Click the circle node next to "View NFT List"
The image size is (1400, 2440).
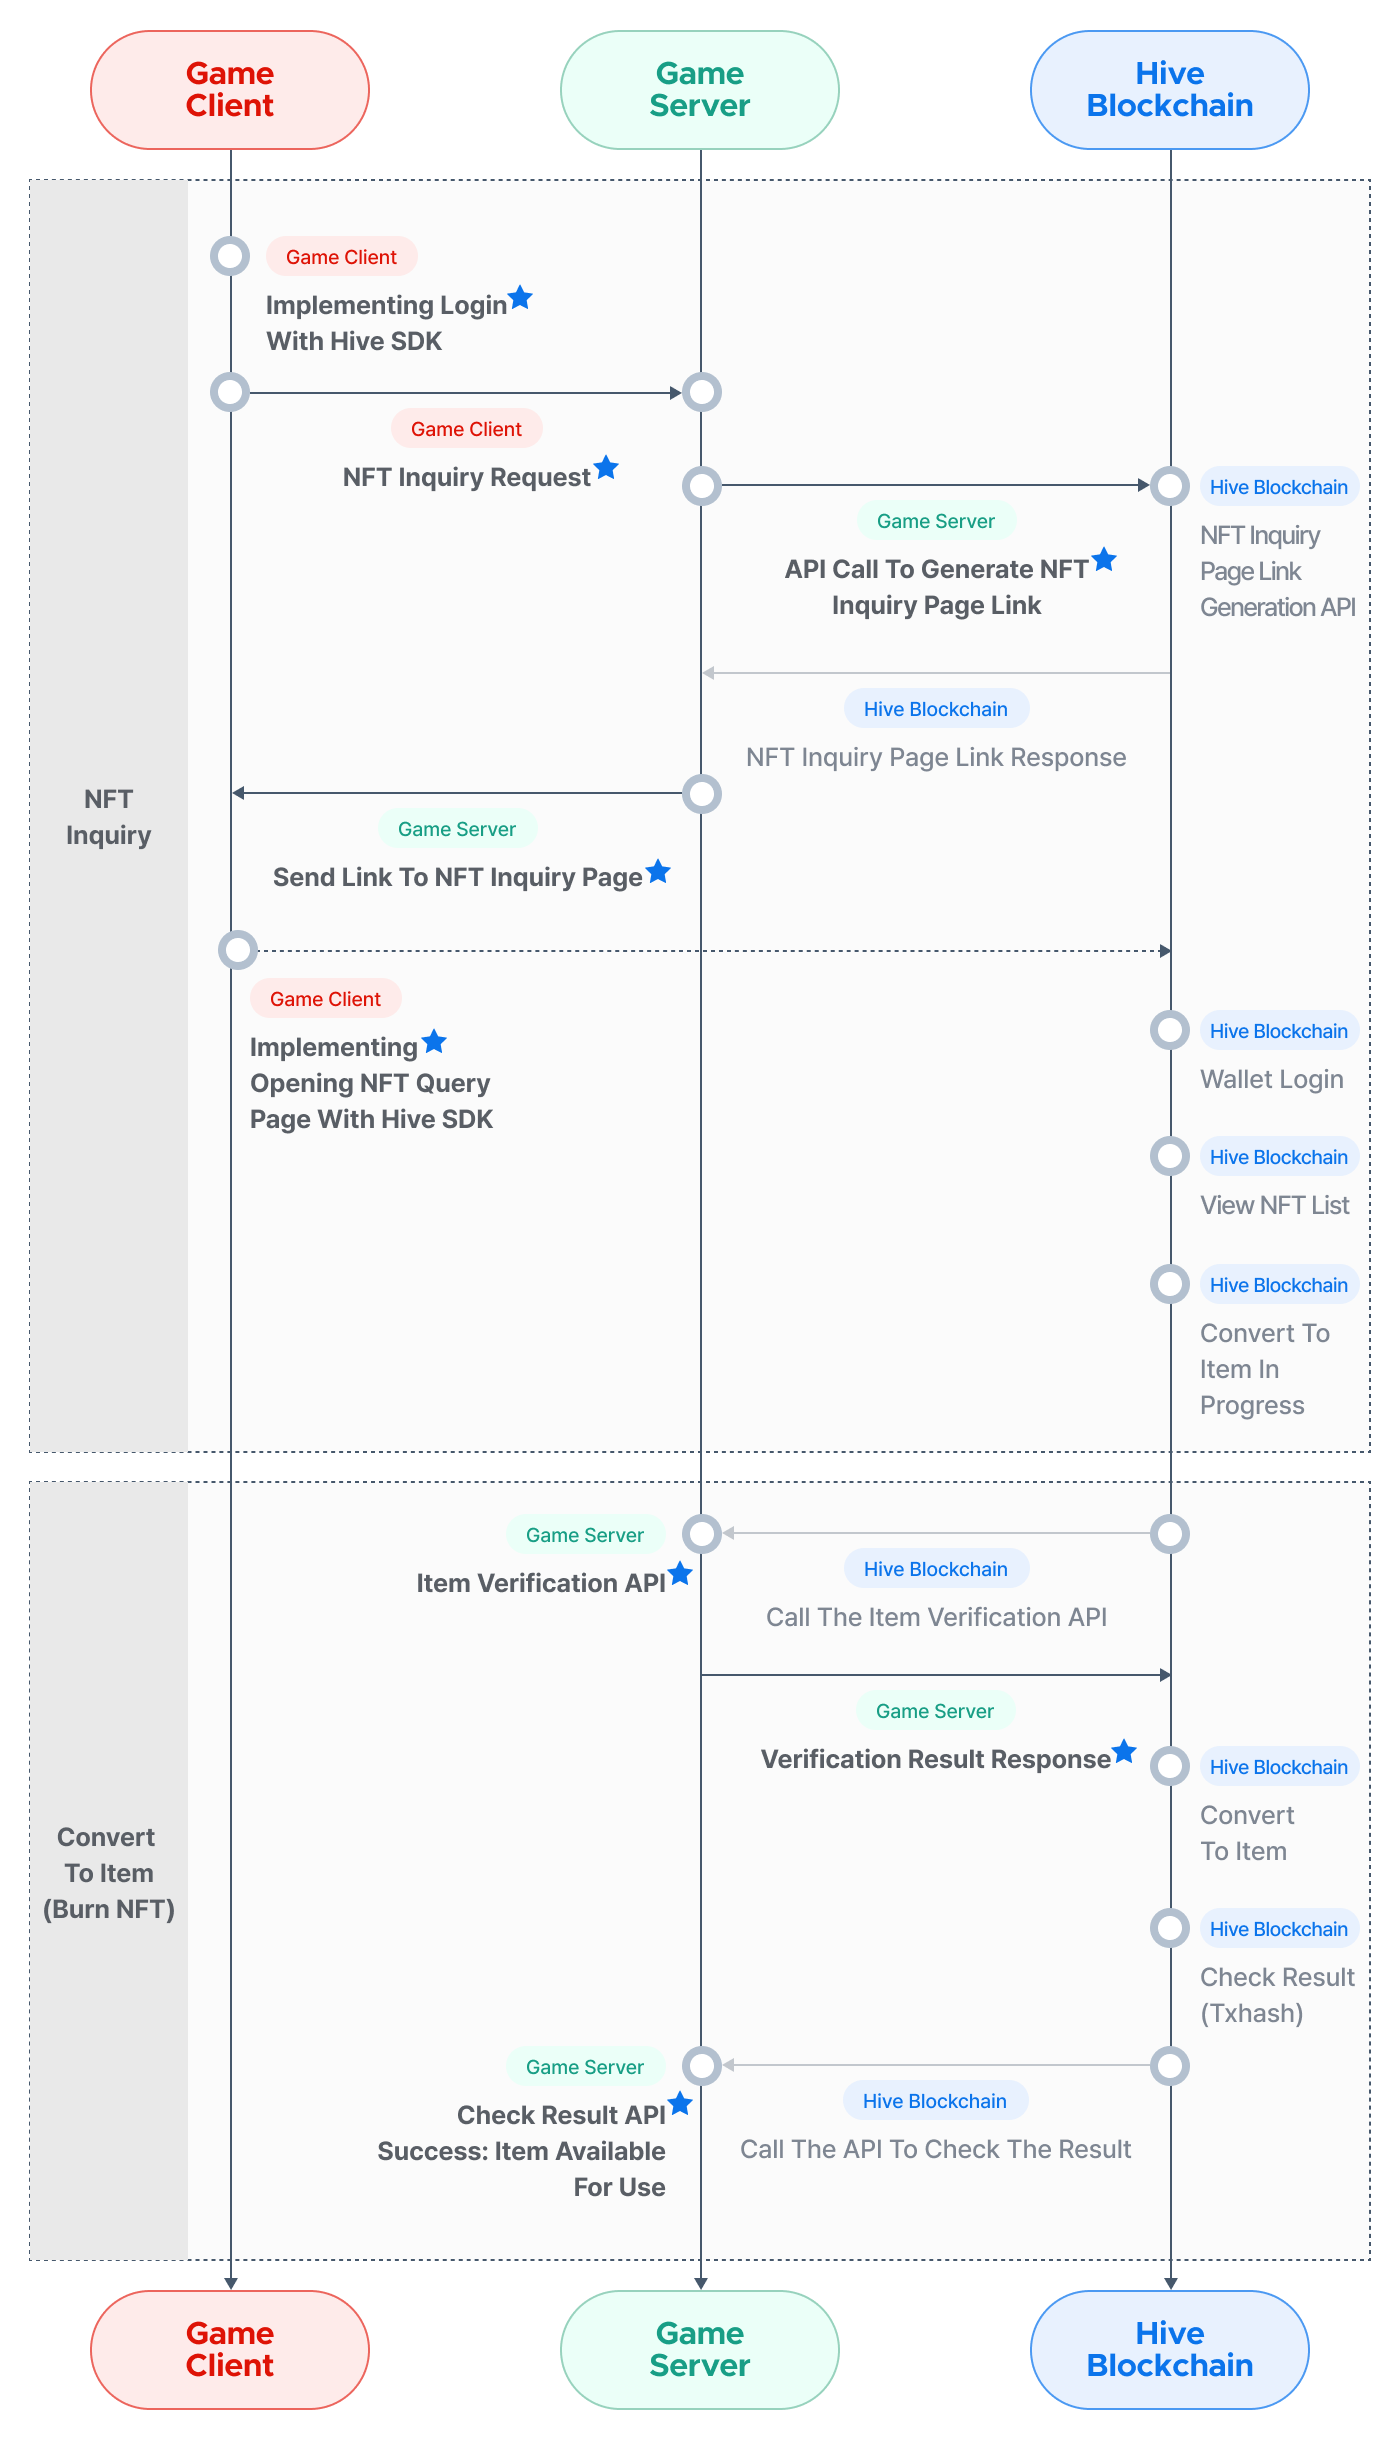pyautogui.click(x=1169, y=1156)
